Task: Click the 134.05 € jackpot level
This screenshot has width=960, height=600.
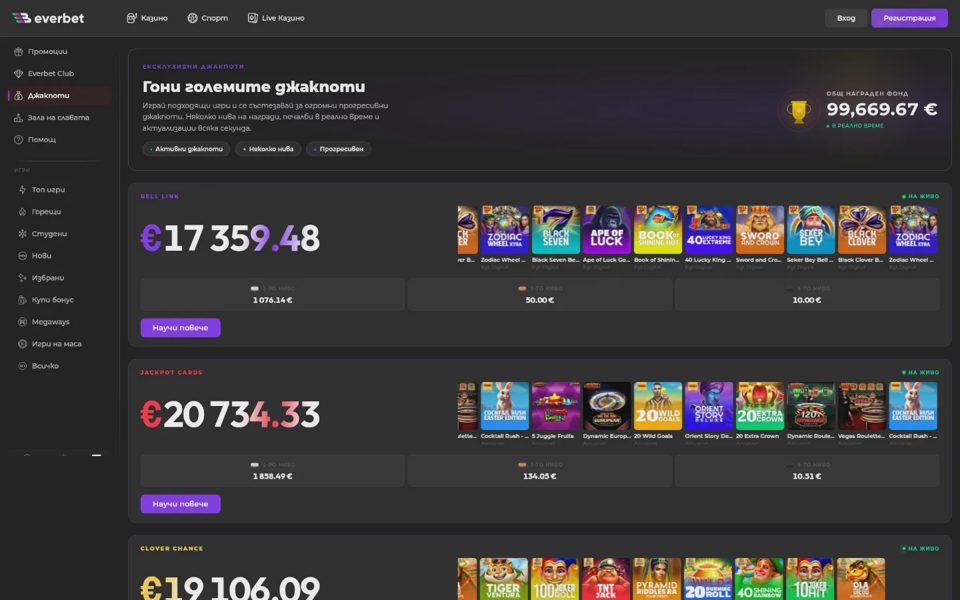Action: (539, 476)
